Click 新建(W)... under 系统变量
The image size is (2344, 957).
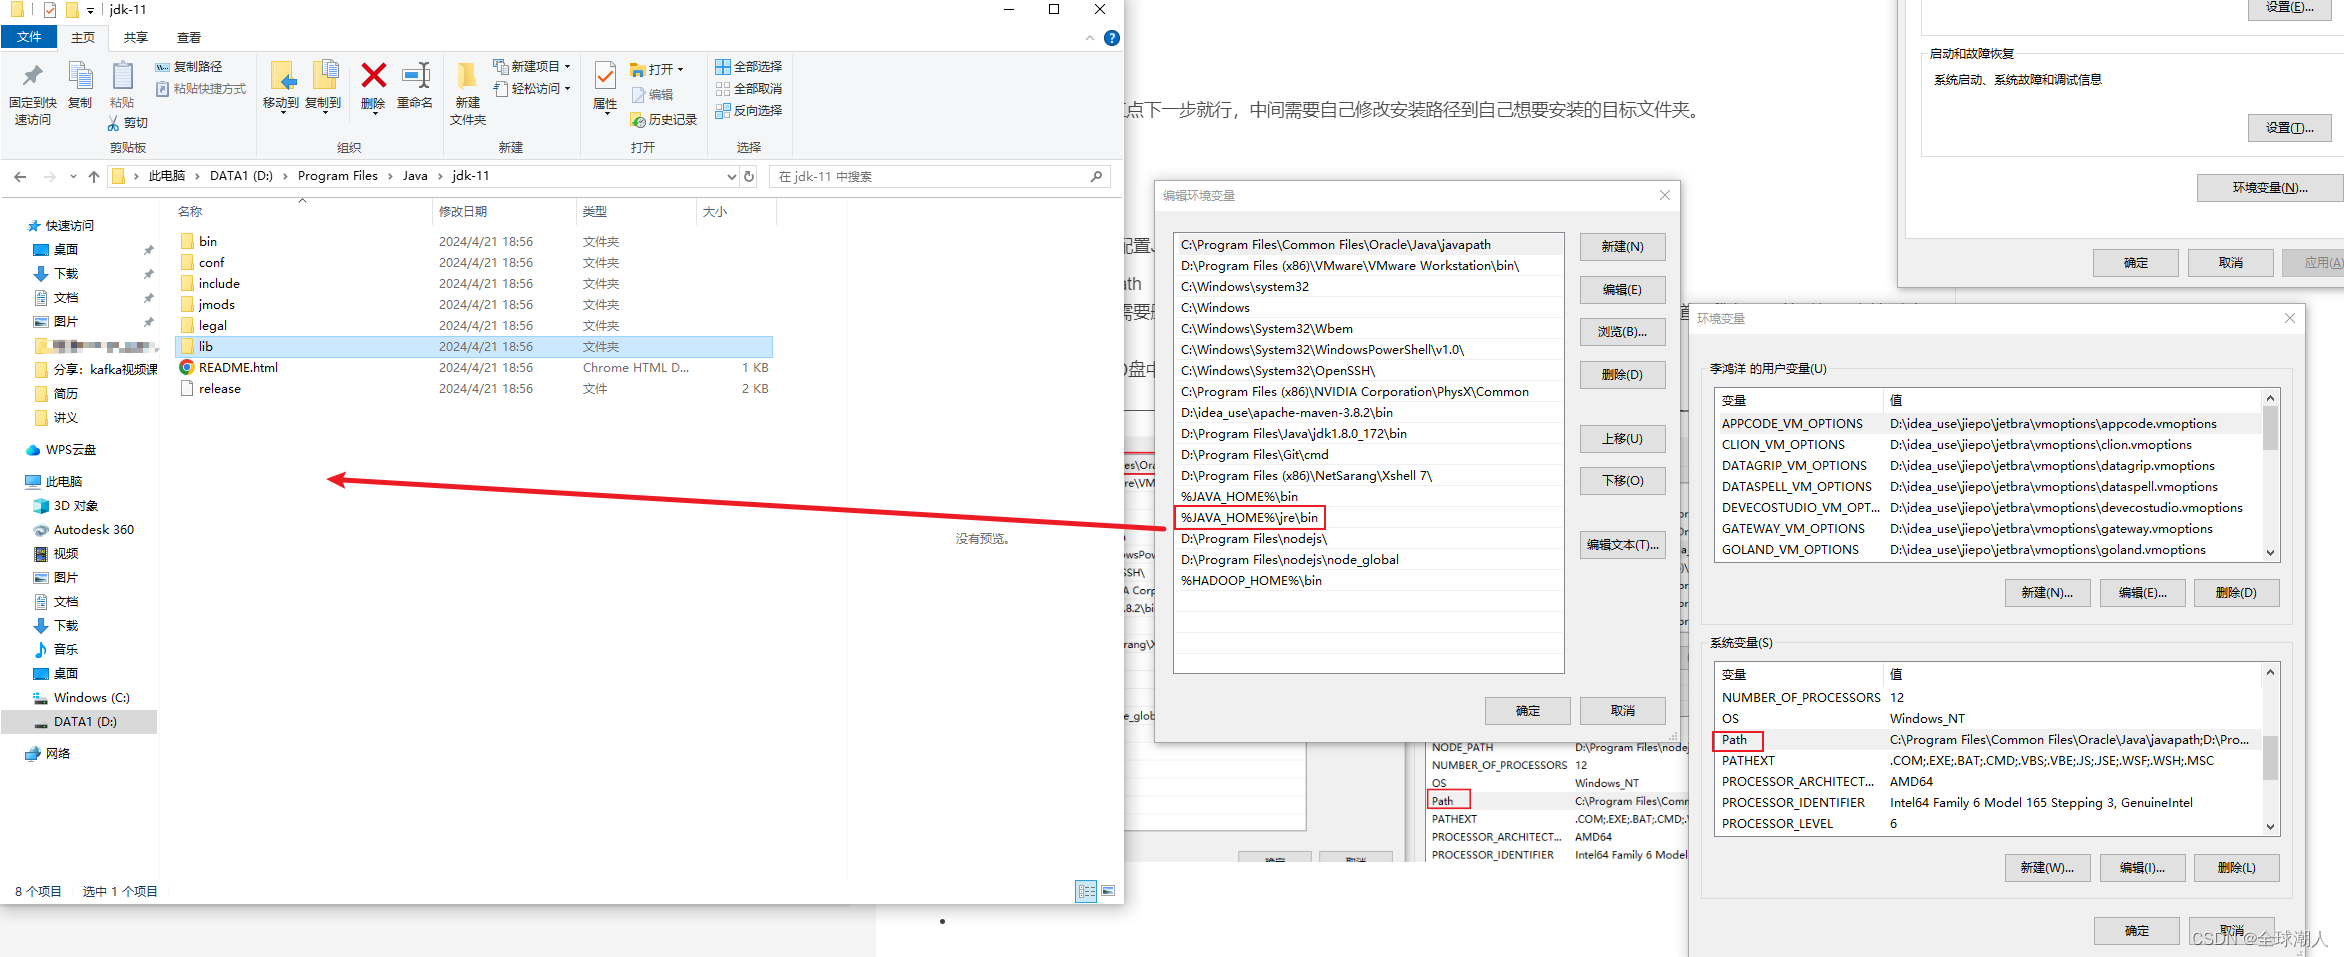tap(2047, 867)
